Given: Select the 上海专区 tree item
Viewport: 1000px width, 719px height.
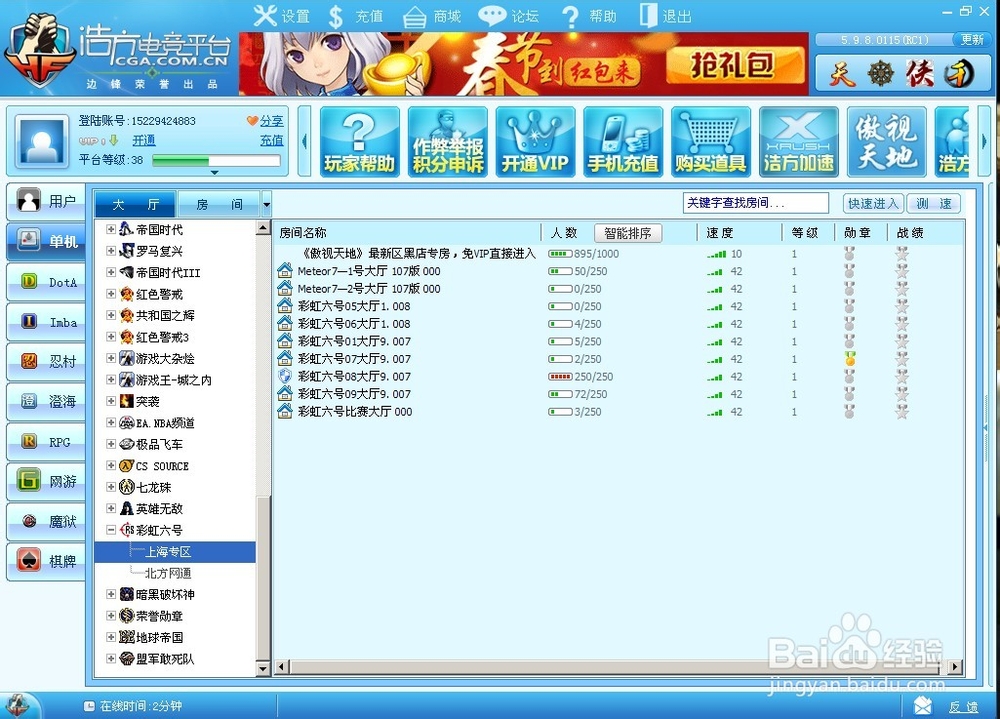Looking at the screenshot, I should point(168,552).
